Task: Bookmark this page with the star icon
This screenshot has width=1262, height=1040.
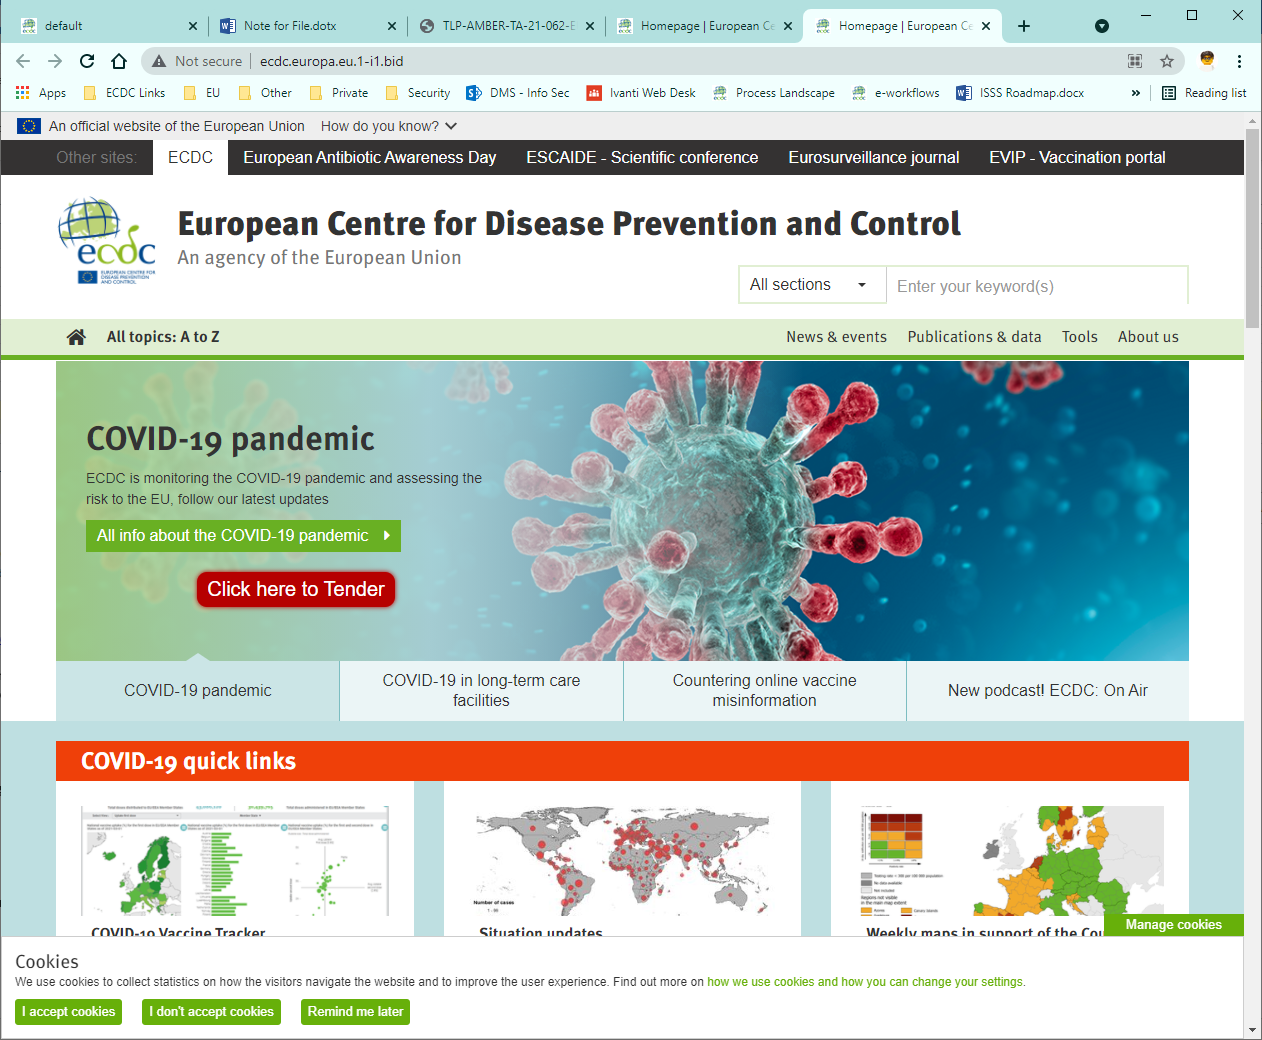Action: (x=1166, y=61)
